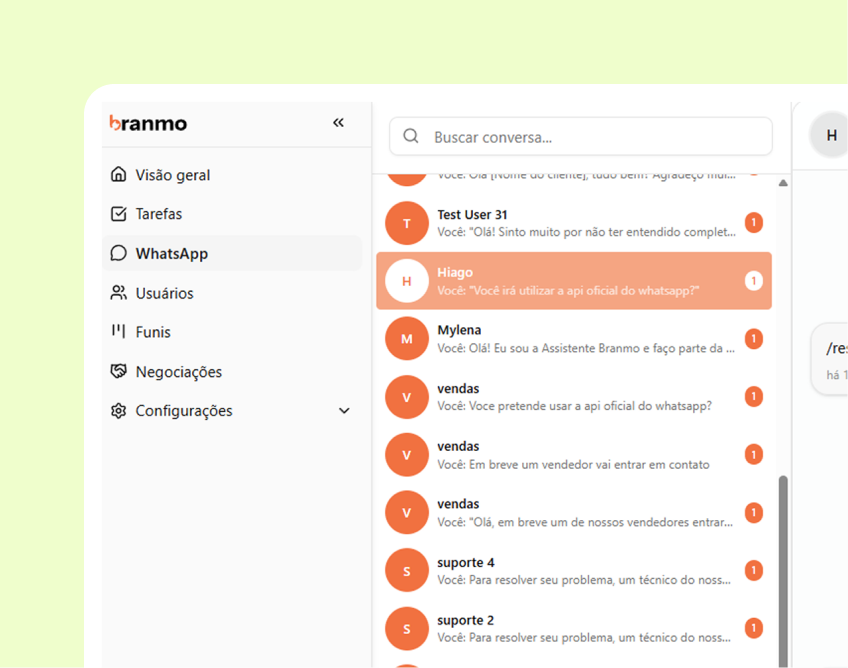The image size is (848, 668).
Task: Click the Configurações gear icon
Action: point(119,411)
